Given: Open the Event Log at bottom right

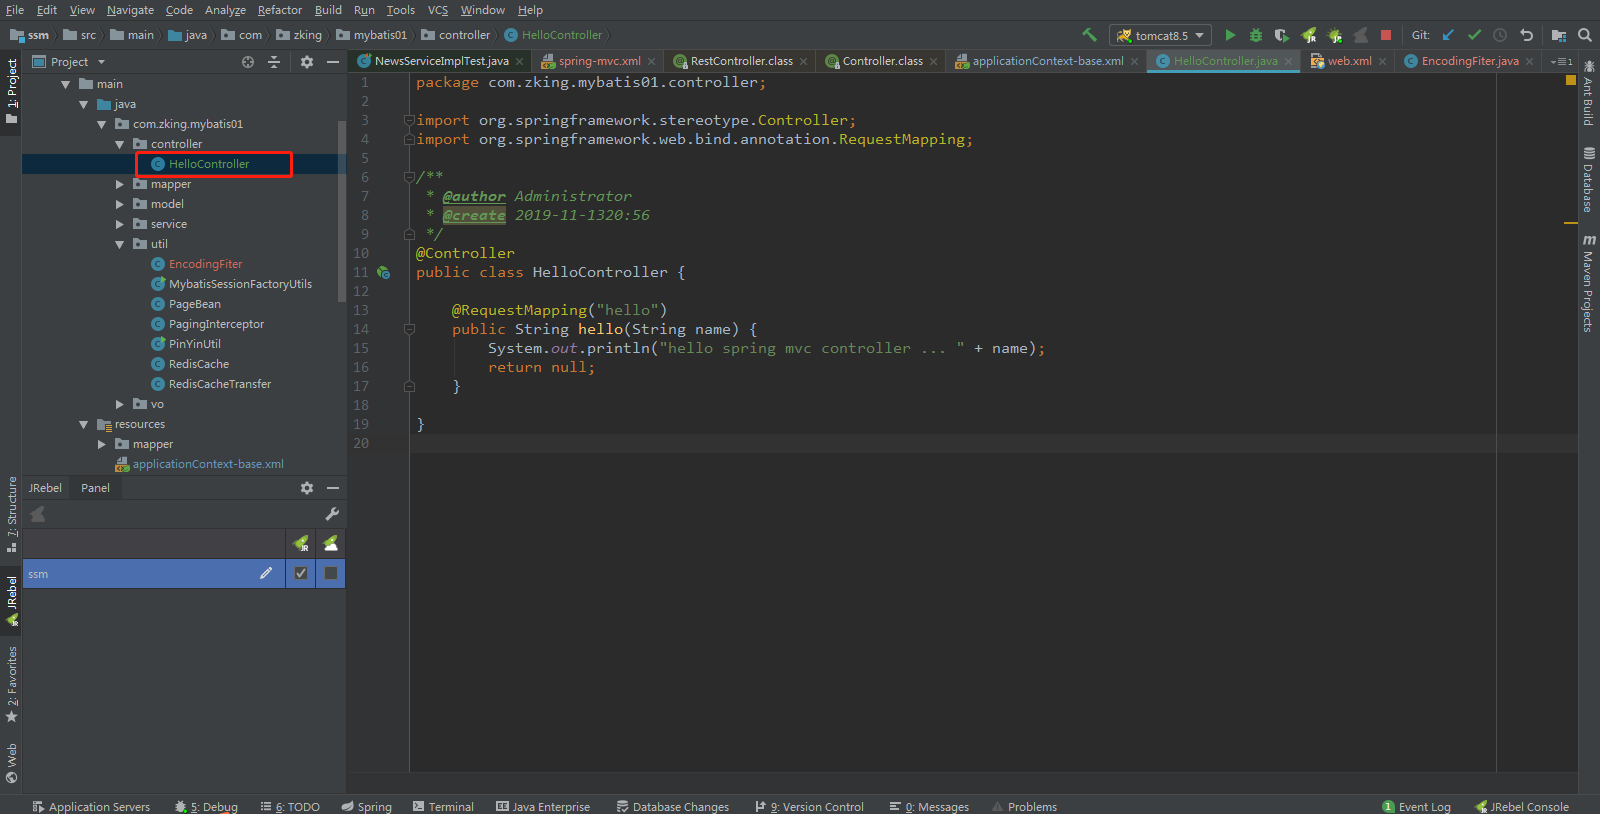Looking at the screenshot, I should point(1416,806).
